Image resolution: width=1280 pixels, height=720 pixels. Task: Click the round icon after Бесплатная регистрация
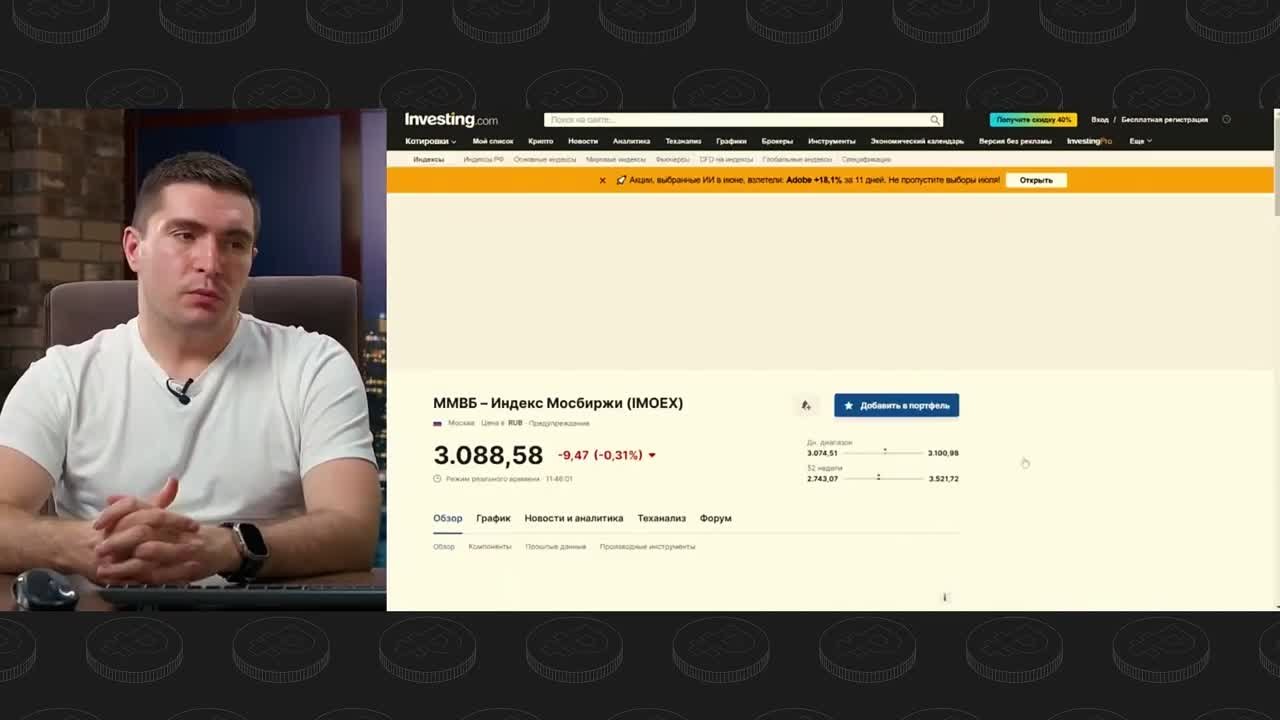pyautogui.click(x=1226, y=119)
